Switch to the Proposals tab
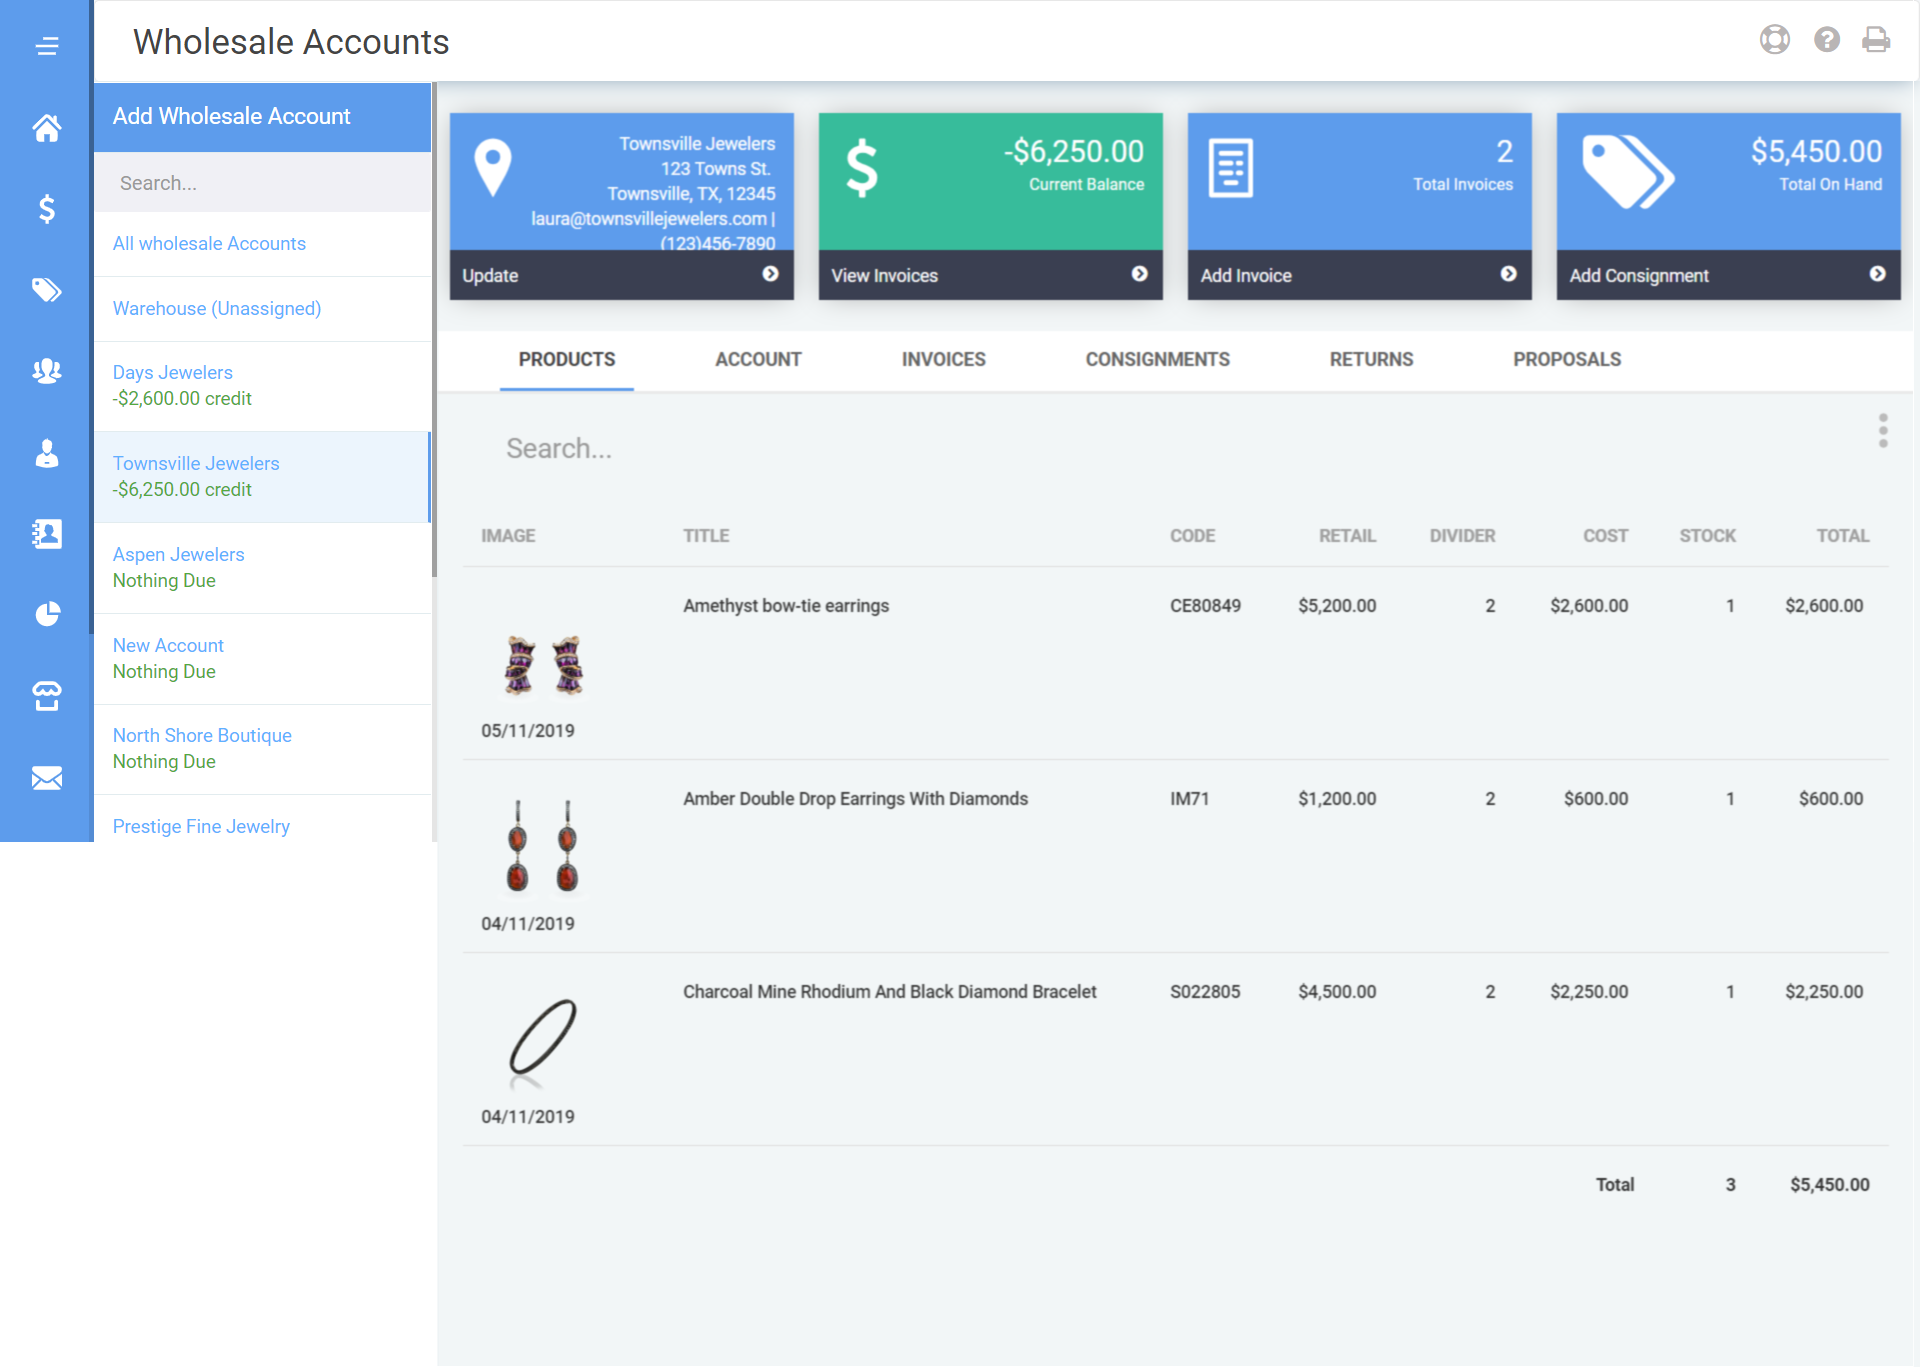This screenshot has width=1920, height=1367. tap(1567, 359)
